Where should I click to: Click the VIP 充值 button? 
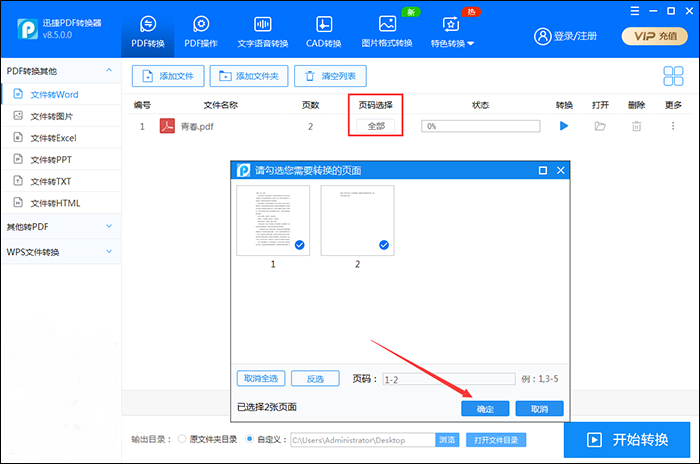654,36
